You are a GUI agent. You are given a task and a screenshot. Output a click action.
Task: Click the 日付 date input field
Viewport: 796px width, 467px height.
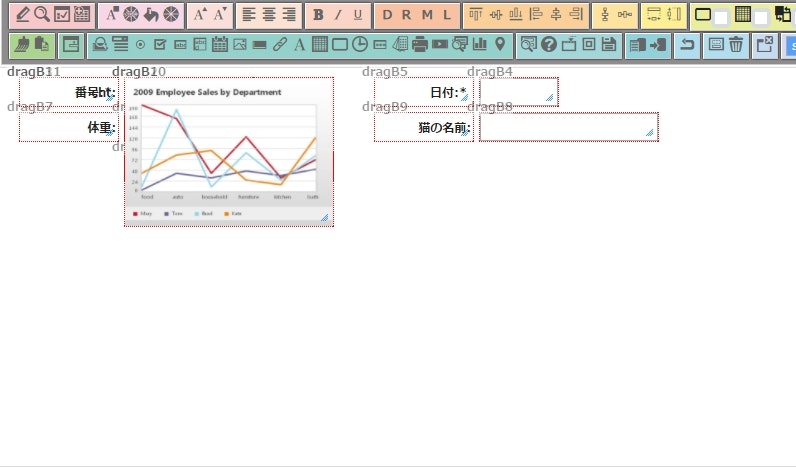click(519, 92)
